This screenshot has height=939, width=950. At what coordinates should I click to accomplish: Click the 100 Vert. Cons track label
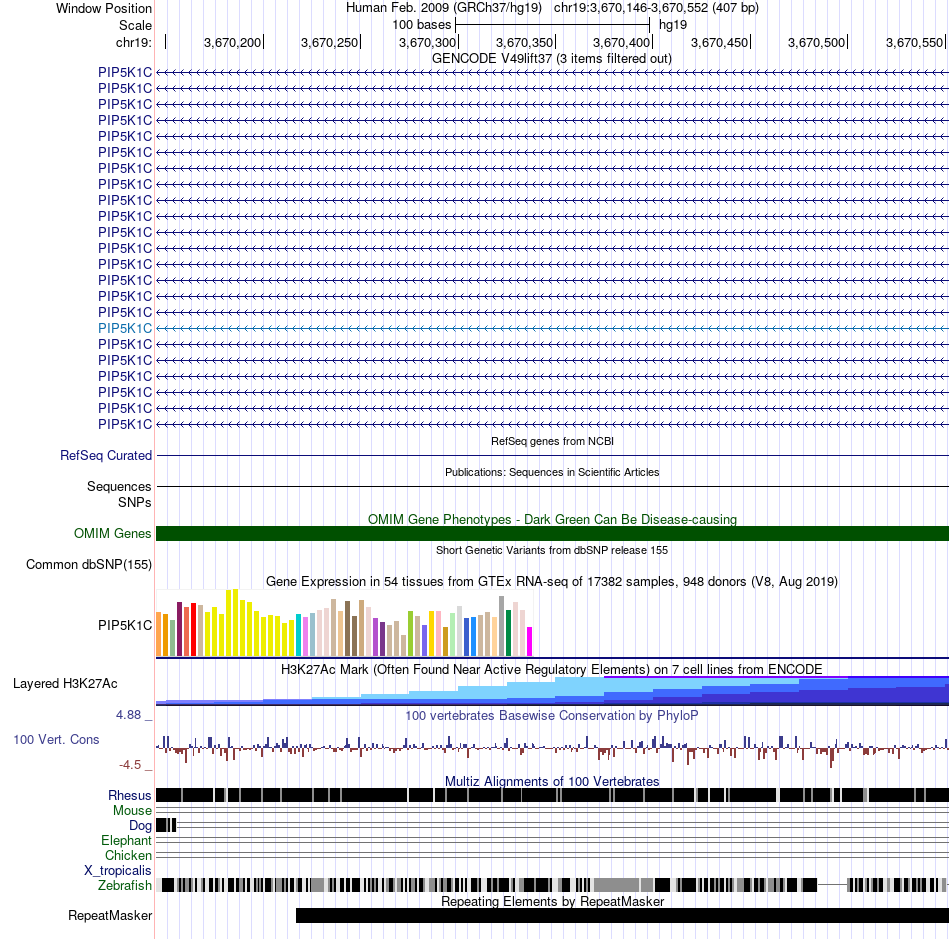tap(56, 740)
